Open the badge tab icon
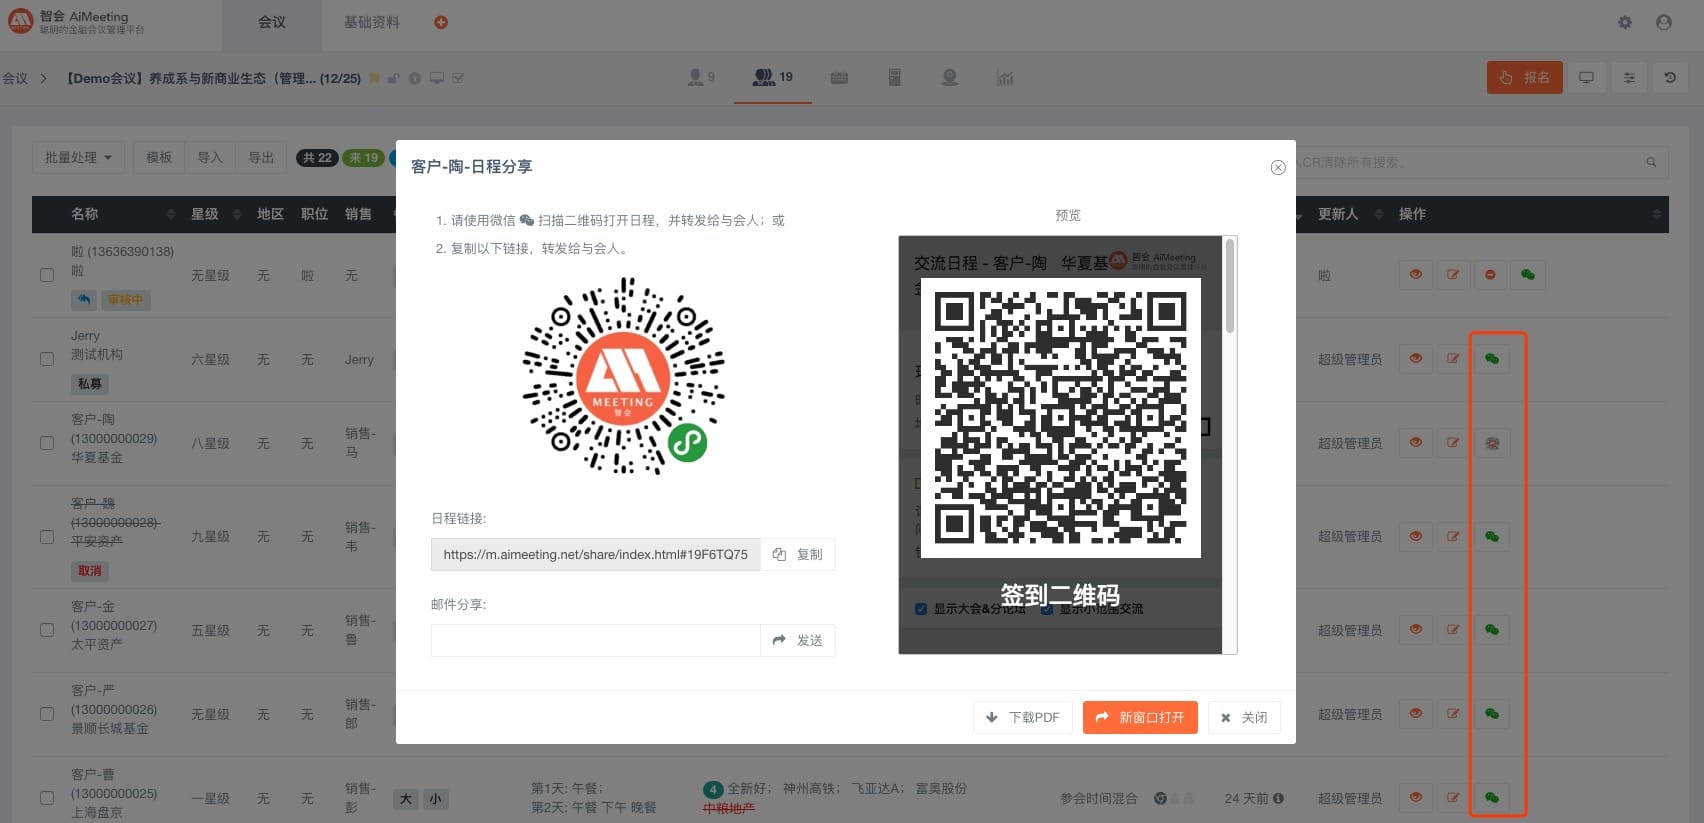Screen dimensions: 1704x823 tap(950, 77)
